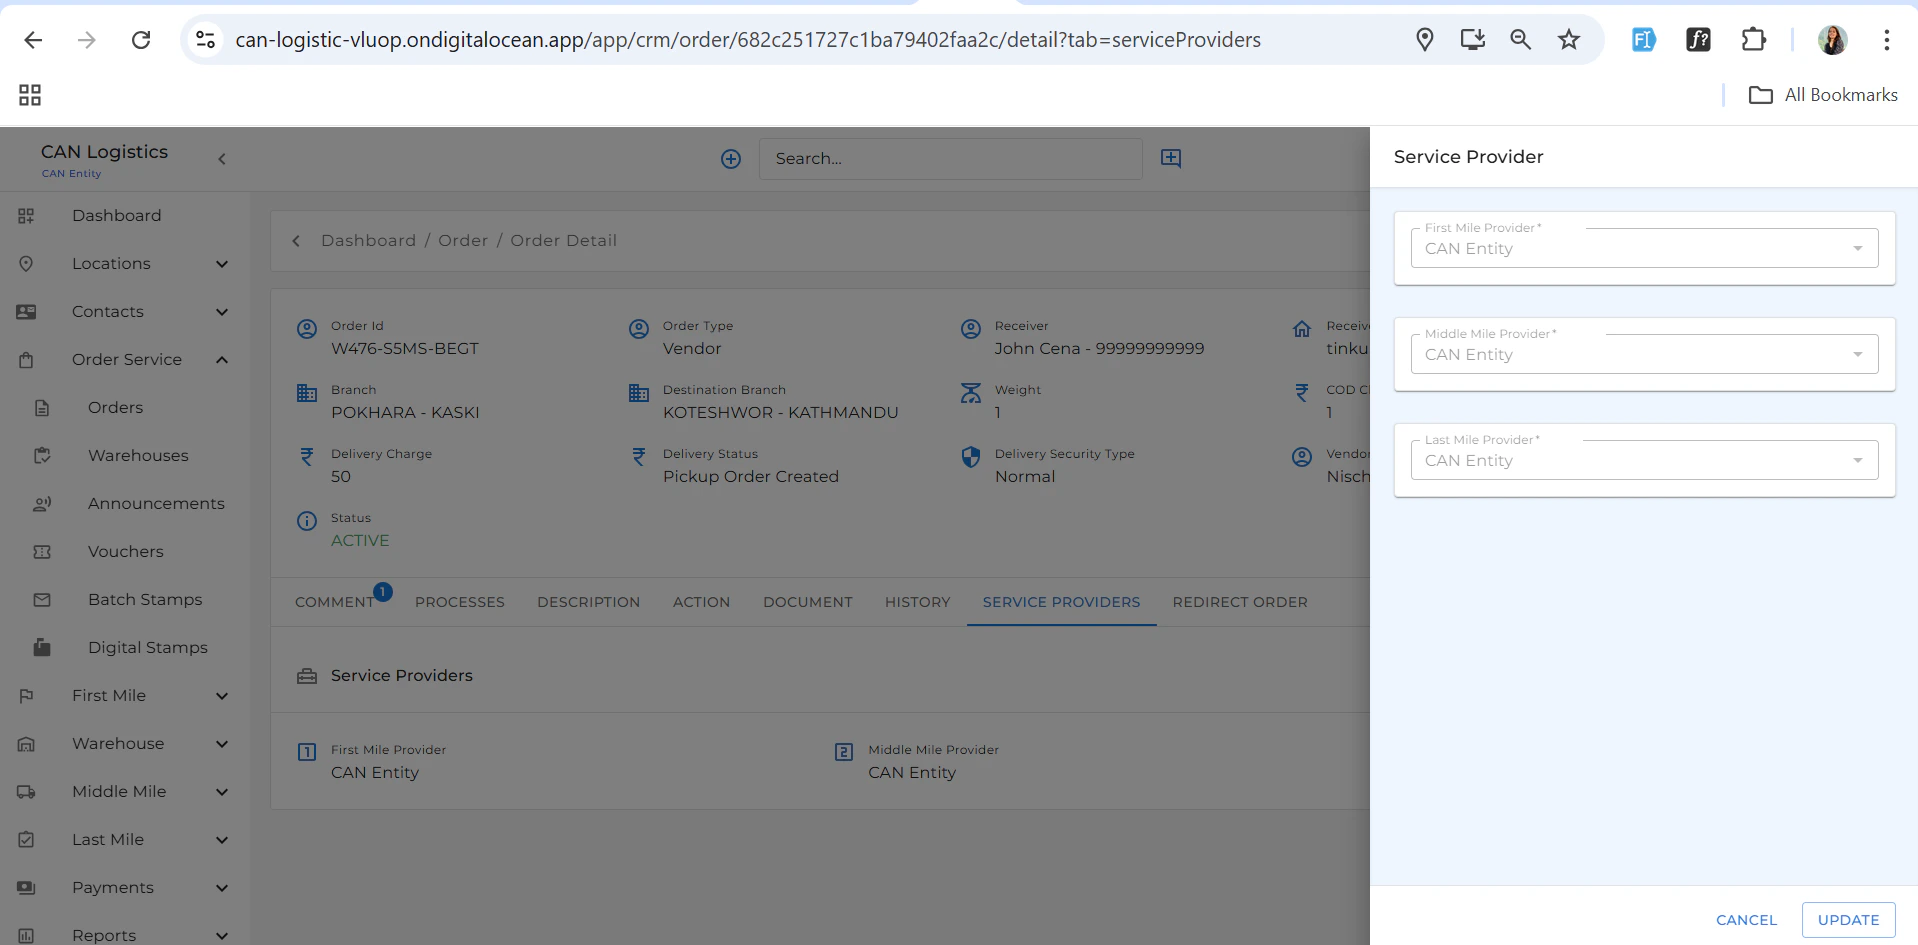Screen dimensions: 1918x945
Task: Expand the Contacts menu
Action: tap(125, 312)
